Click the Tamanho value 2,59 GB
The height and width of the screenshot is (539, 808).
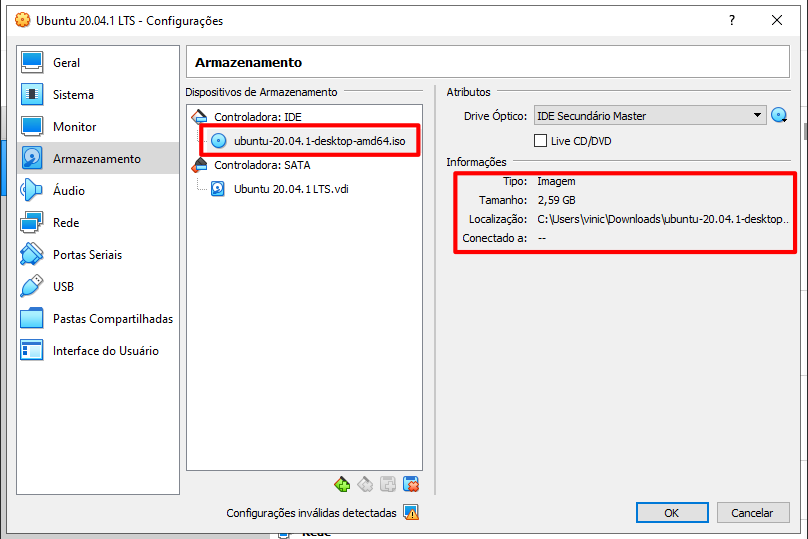557,200
